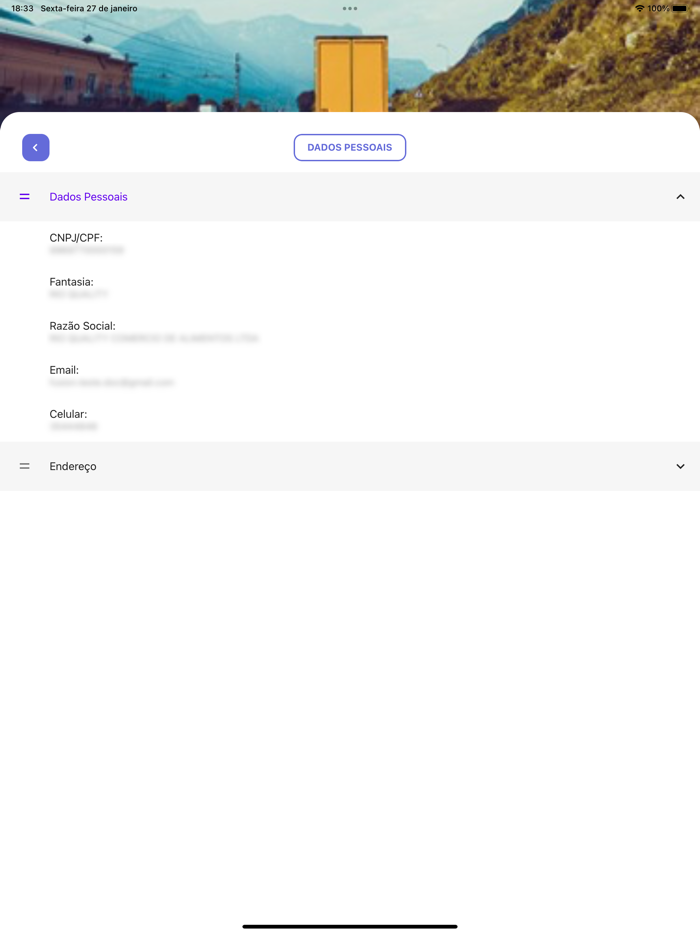Image resolution: width=700 pixels, height=934 pixels.
Task: Click the Email label
Action: point(64,370)
